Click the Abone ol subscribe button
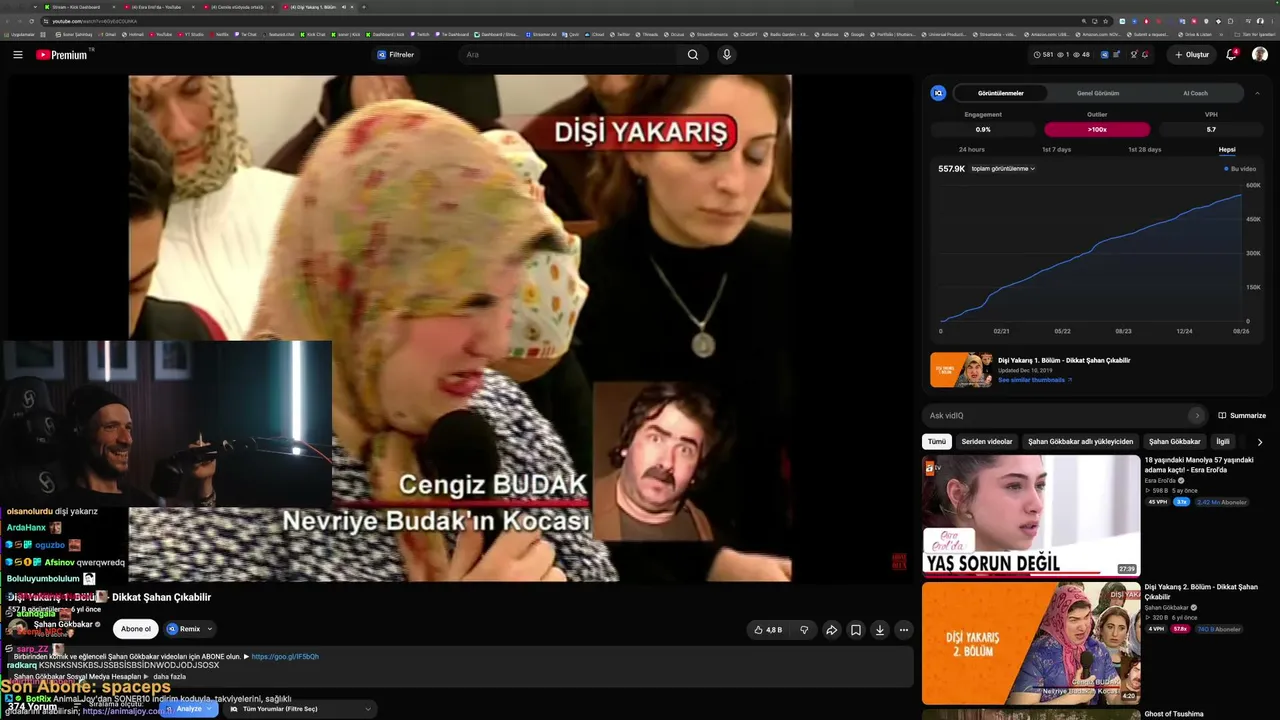This screenshot has height=720, width=1280. [x=136, y=629]
